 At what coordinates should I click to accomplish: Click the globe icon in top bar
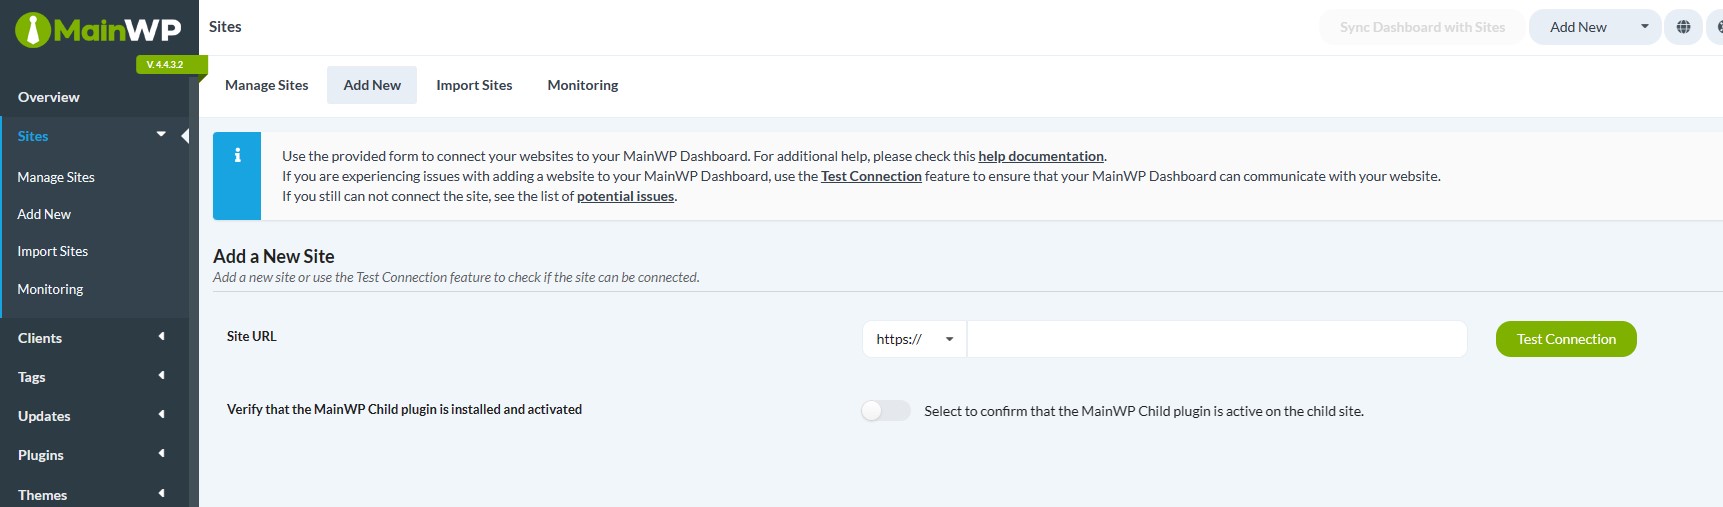tap(1684, 27)
